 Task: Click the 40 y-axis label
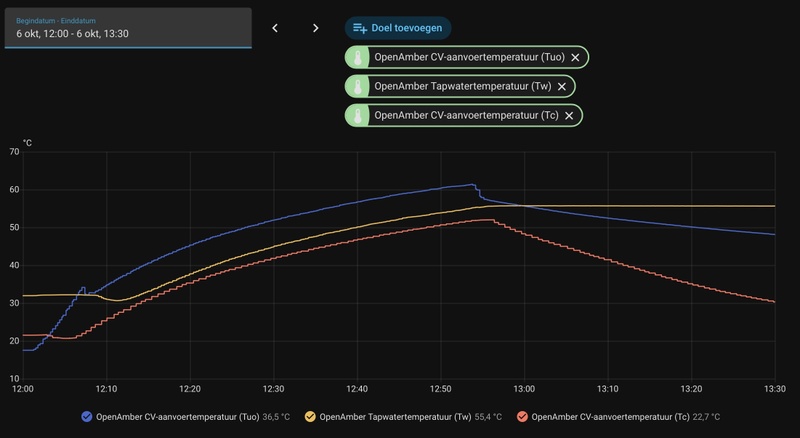(14, 265)
